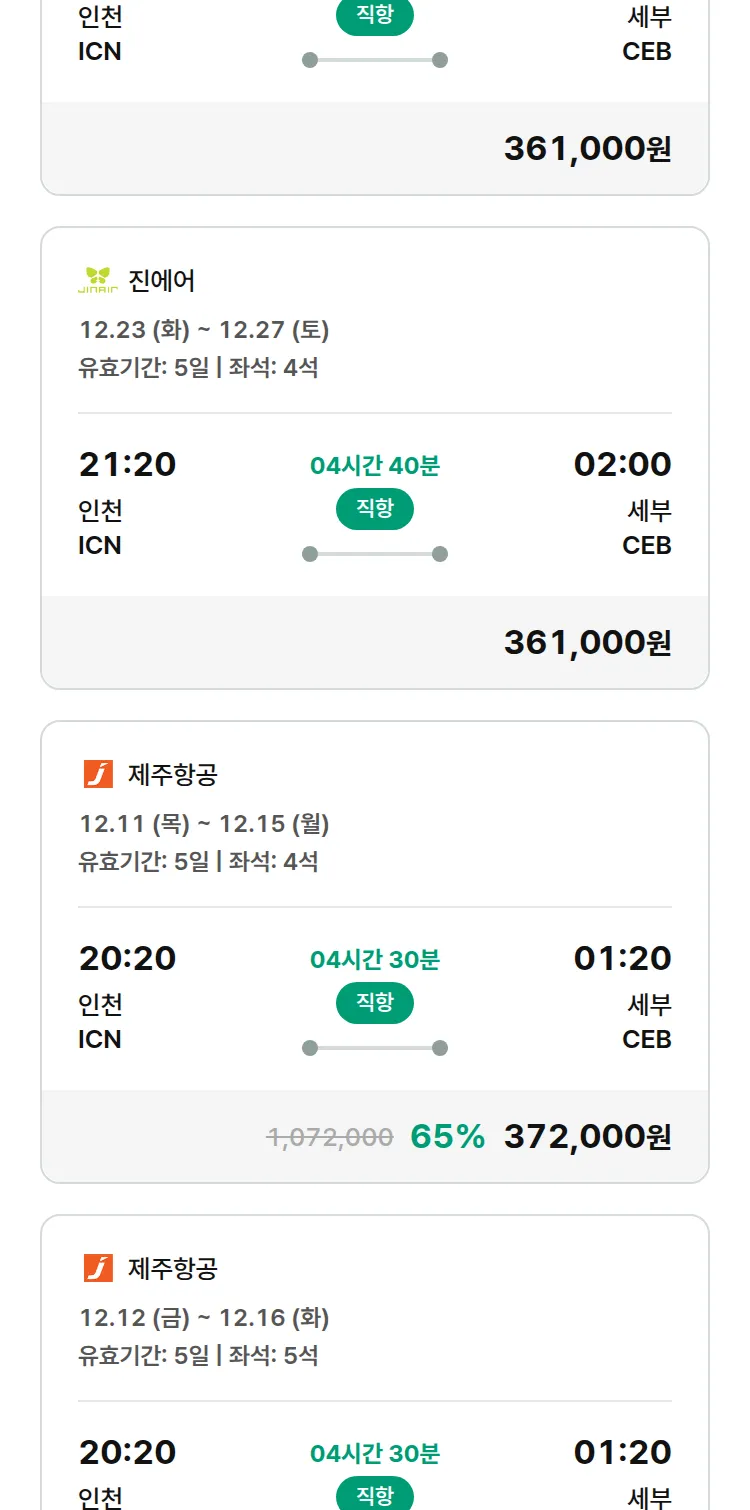The height and width of the screenshot is (1510, 750).
Task: Tap the 직항 badge above the first 361,000원 price
Action: tap(375, 17)
